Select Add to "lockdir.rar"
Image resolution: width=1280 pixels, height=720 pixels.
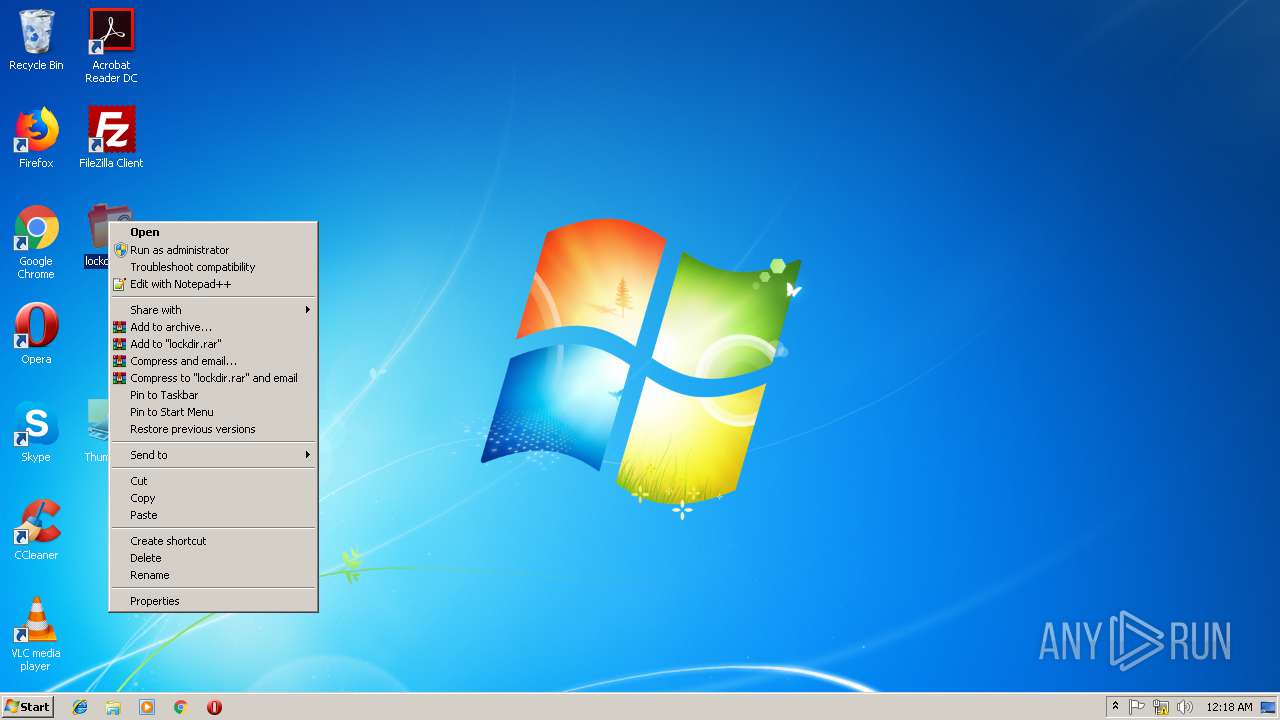point(213,344)
